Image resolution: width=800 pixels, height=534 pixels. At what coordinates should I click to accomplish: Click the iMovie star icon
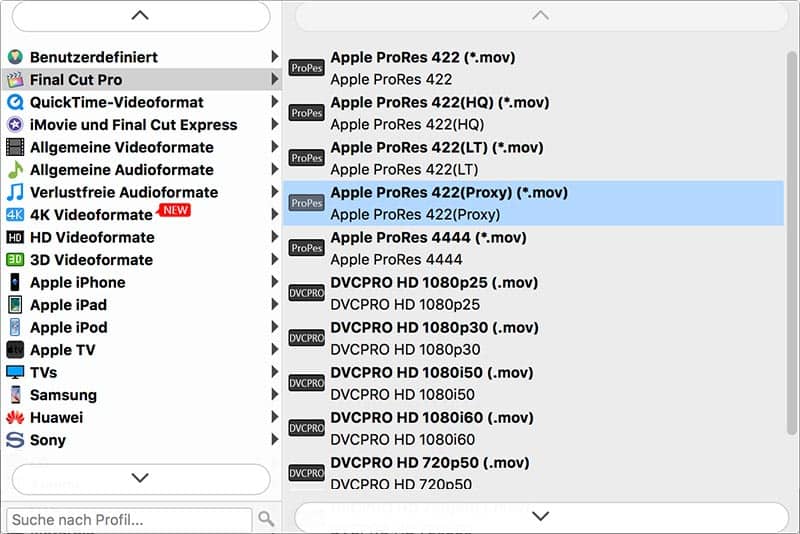coord(15,124)
